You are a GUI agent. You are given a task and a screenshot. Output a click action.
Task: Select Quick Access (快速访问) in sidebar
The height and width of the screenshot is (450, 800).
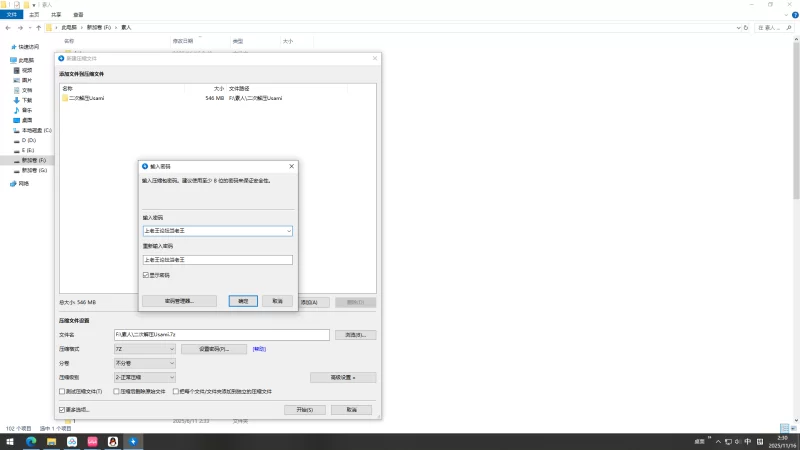pyautogui.click(x=25, y=47)
